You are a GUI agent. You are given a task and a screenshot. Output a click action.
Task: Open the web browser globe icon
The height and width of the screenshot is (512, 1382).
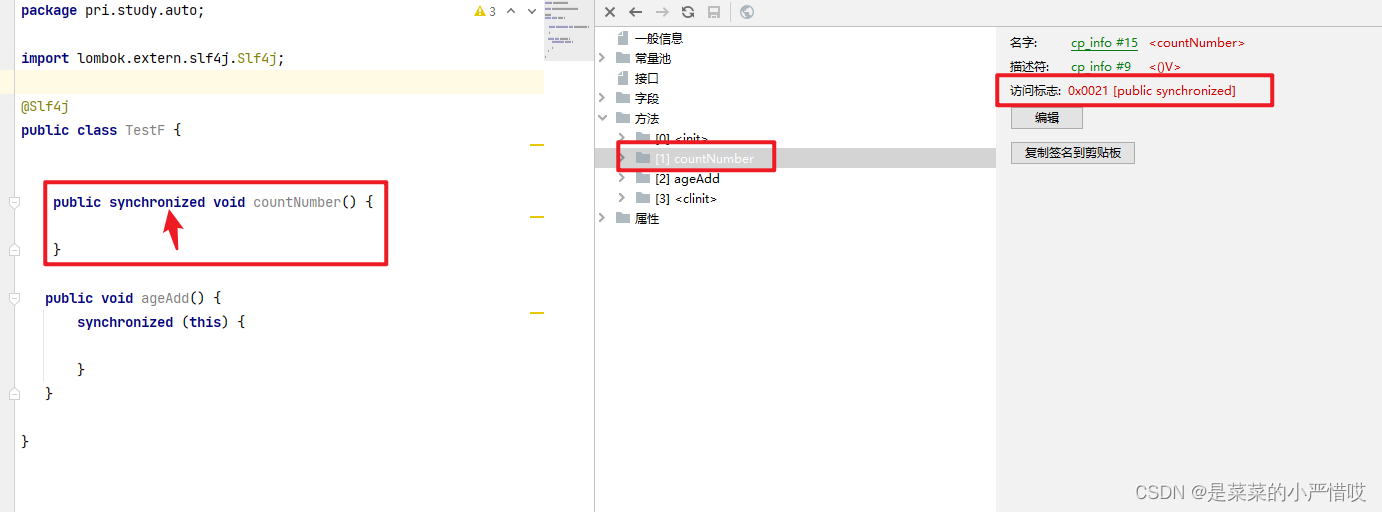tap(747, 12)
